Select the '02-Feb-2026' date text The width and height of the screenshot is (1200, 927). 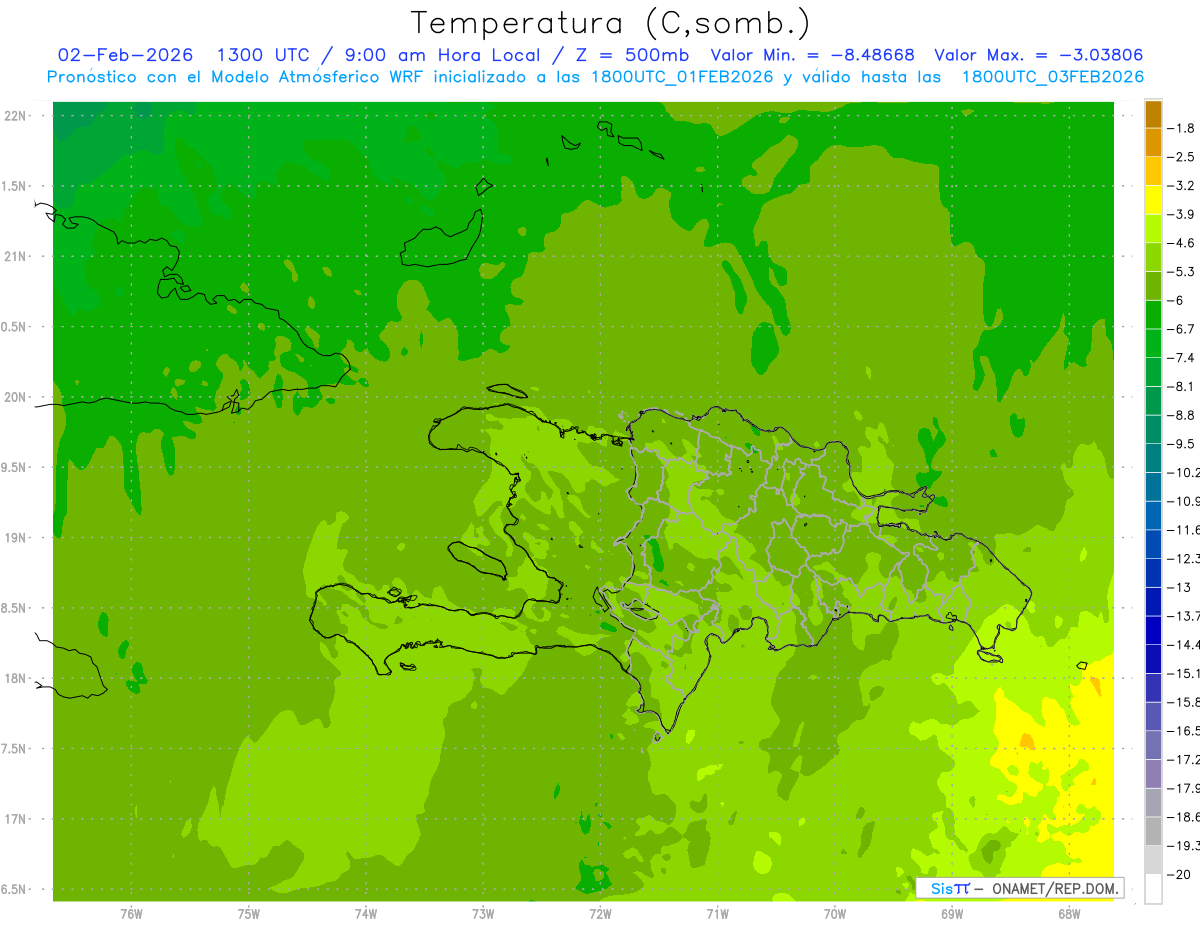coord(126,55)
